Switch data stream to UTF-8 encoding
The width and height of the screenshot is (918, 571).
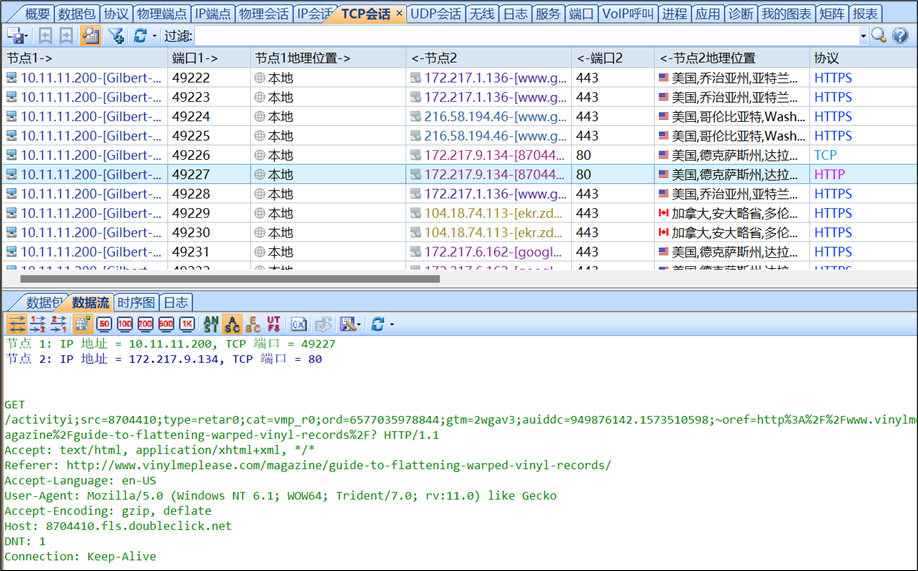tap(274, 324)
